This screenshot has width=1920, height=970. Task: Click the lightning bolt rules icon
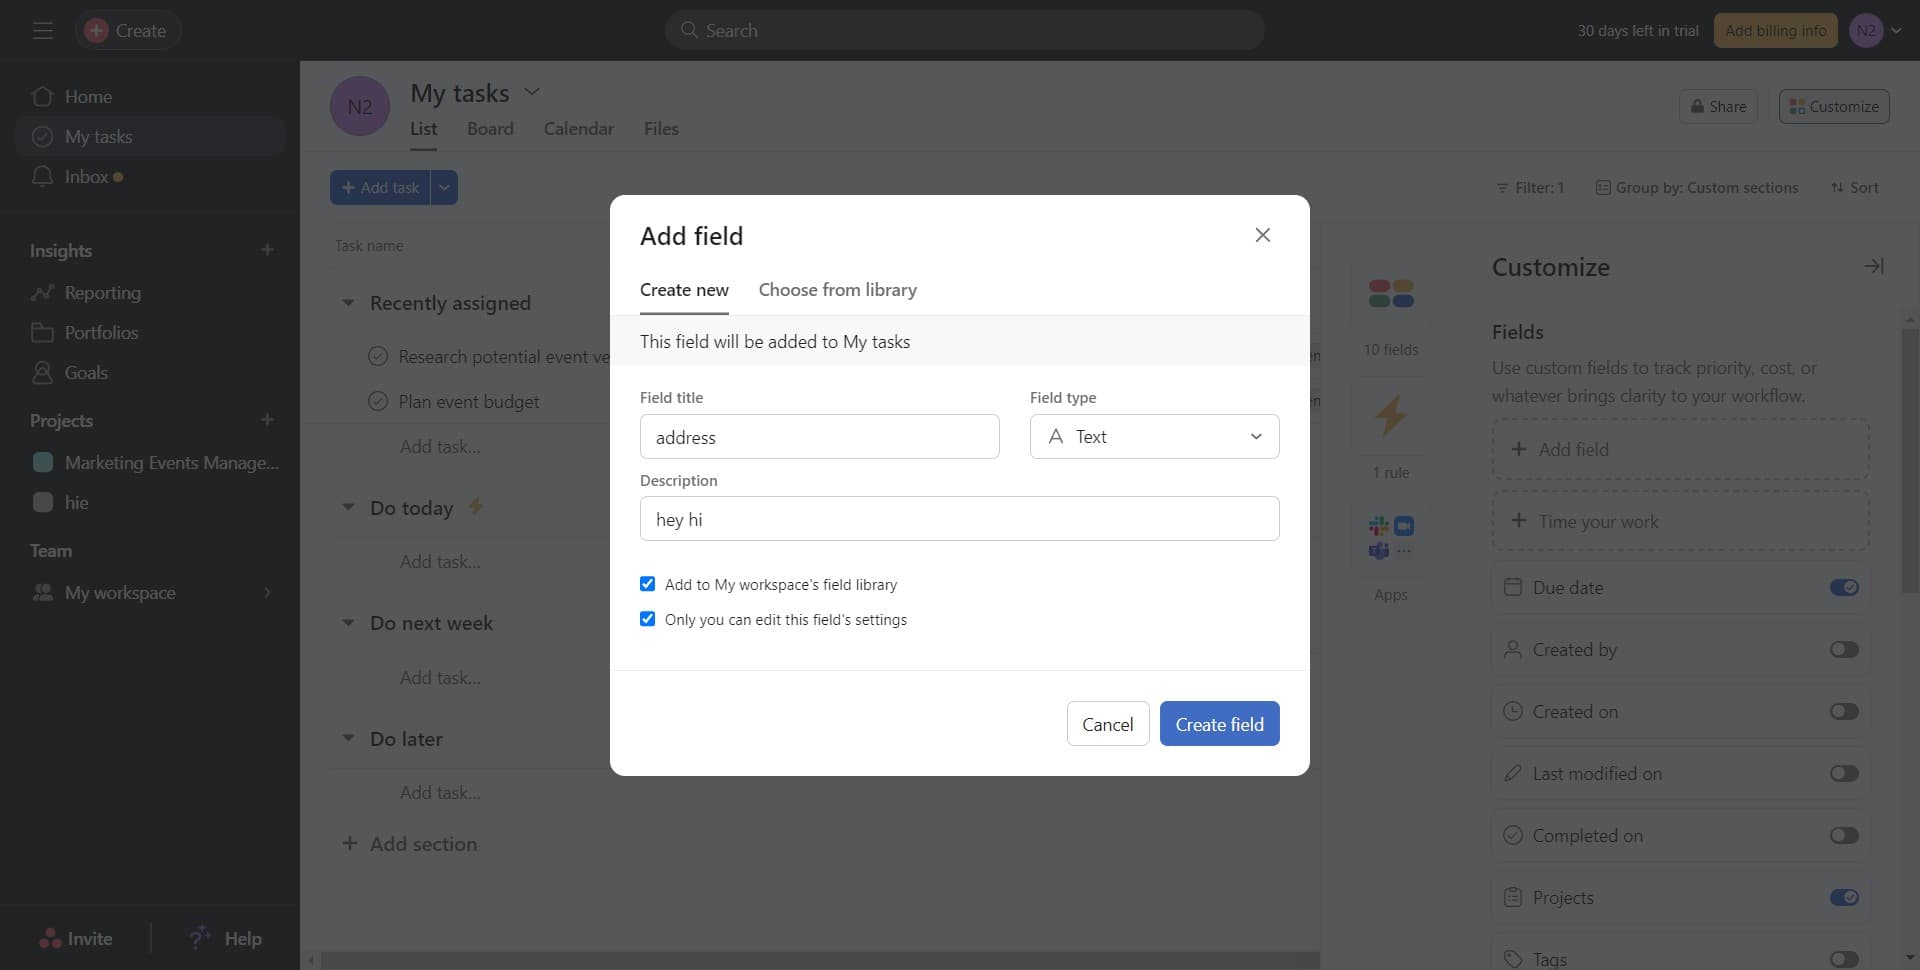click(x=1390, y=417)
